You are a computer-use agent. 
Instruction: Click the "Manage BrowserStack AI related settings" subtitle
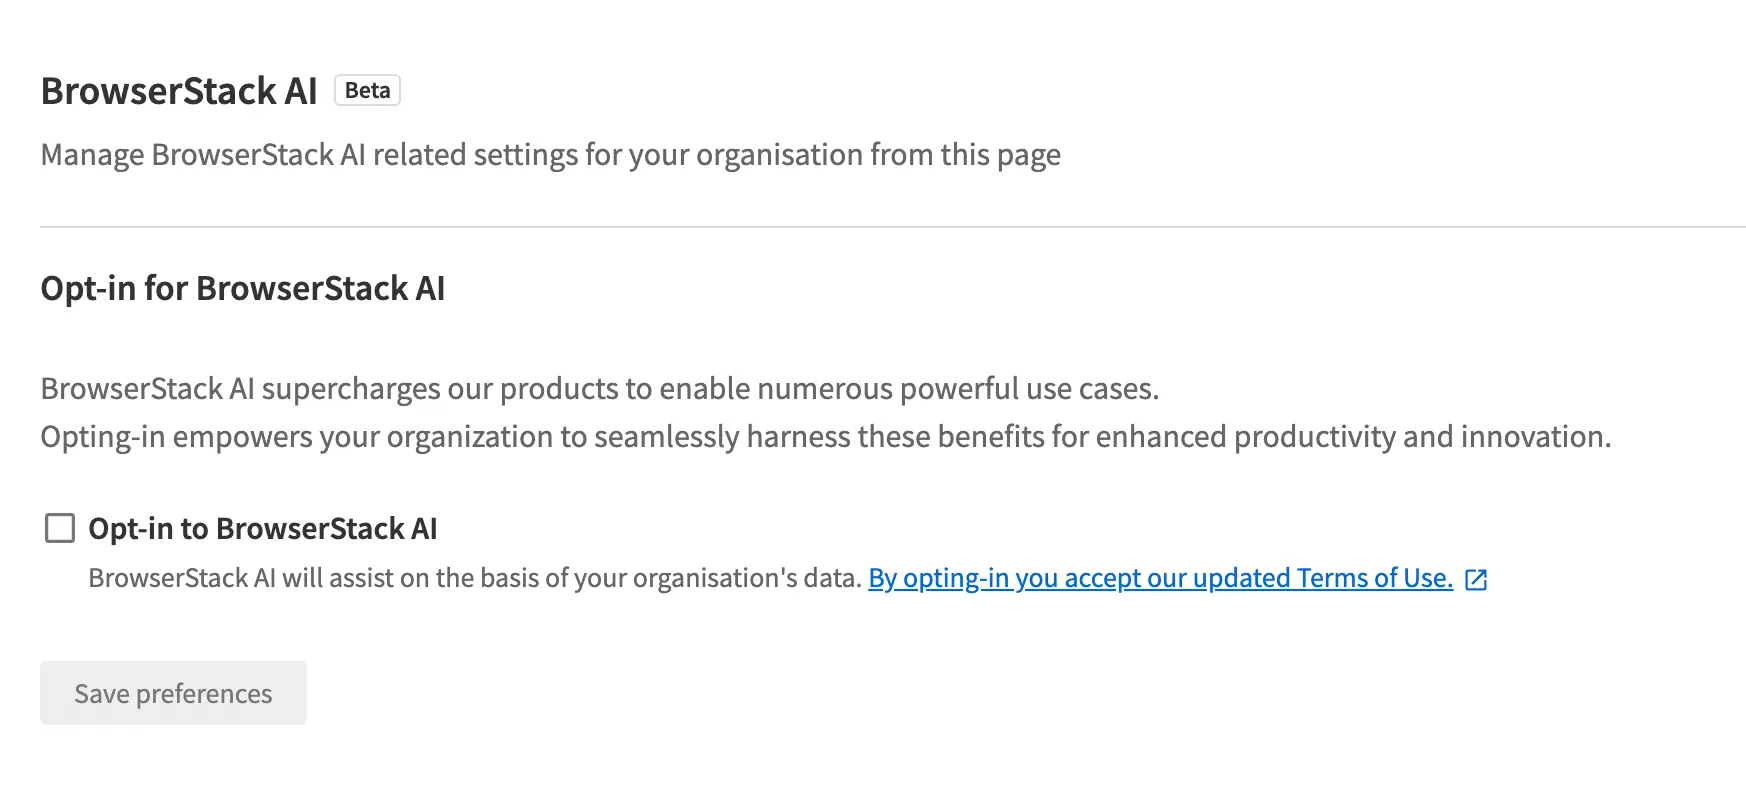coord(550,155)
